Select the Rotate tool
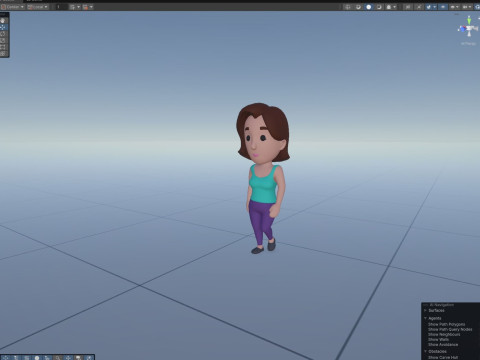Screen dimensions: 480x360 [x=3, y=34]
